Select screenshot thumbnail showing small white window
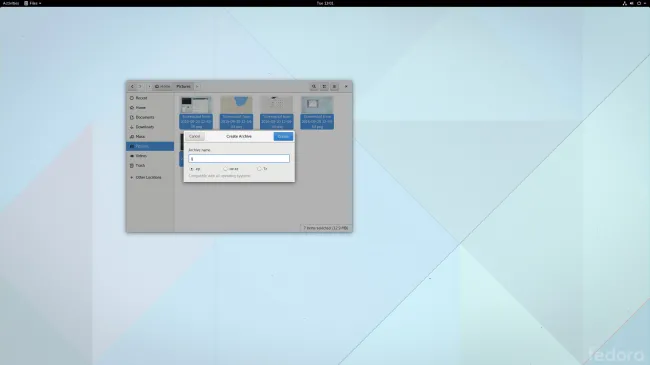This screenshot has height=365, width=650. tap(317, 105)
